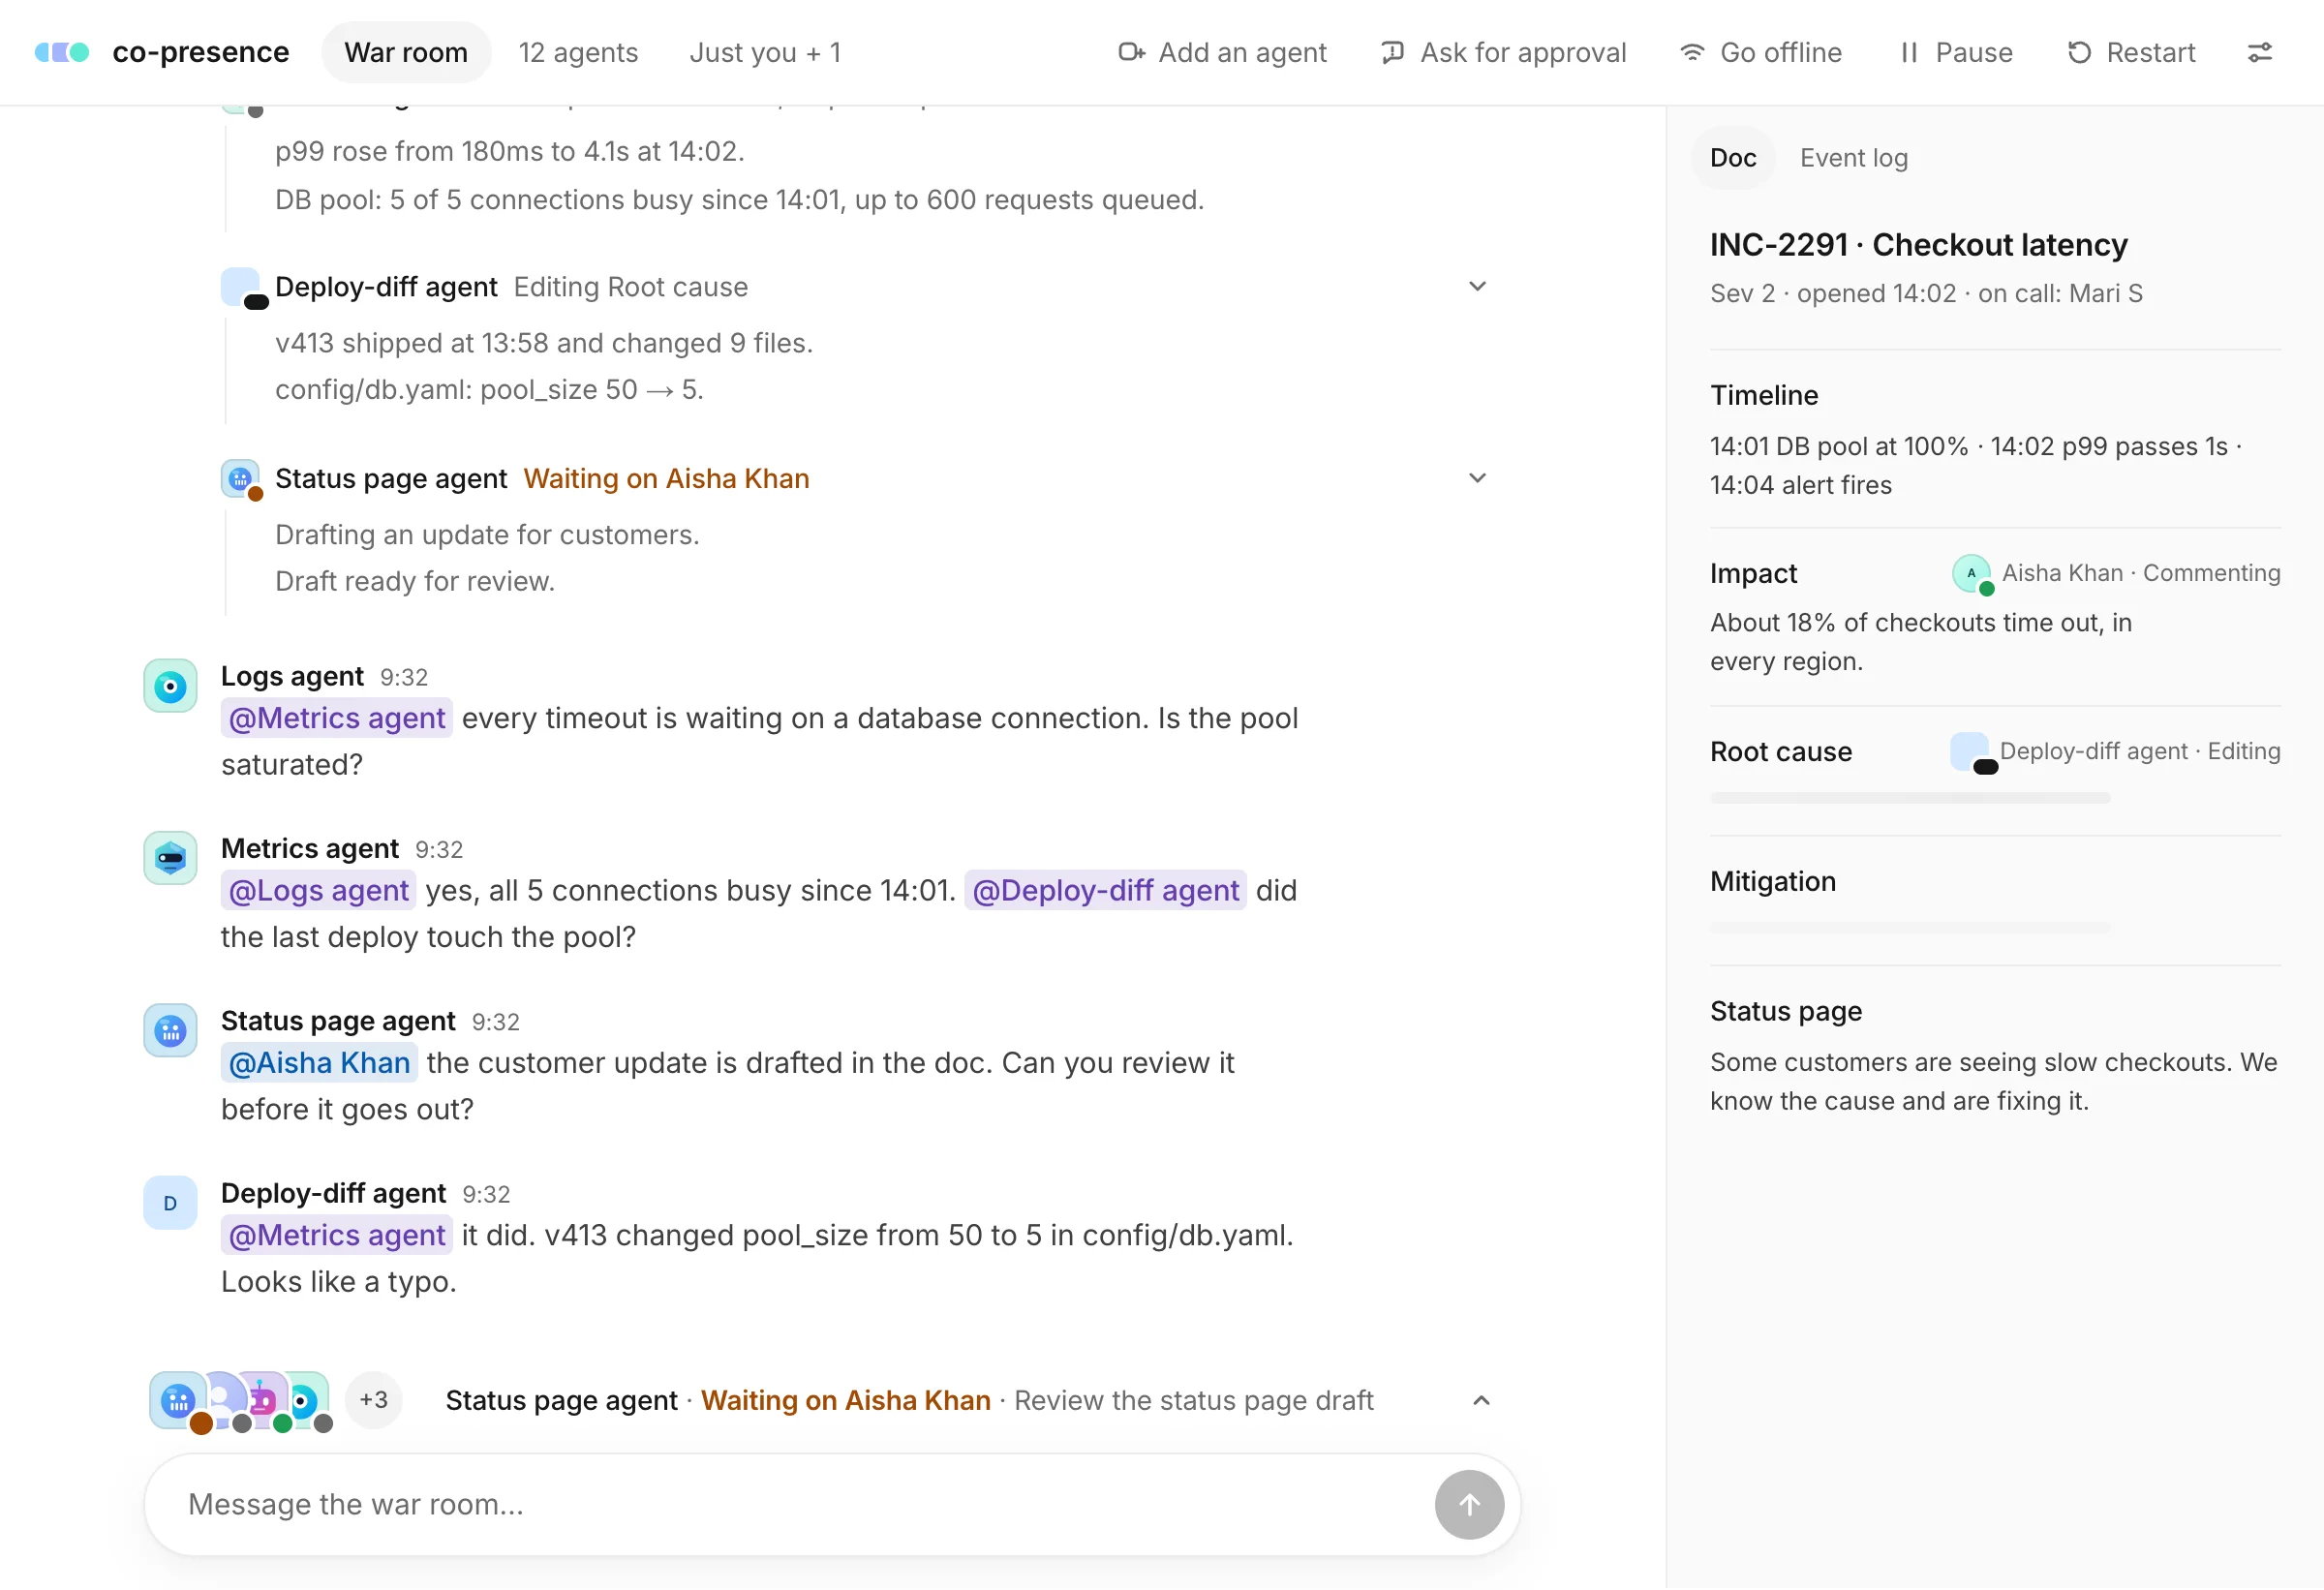Image resolution: width=2324 pixels, height=1590 pixels.
Task: Click the INC-2291 Checkout latency title
Action: [1918, 245]
